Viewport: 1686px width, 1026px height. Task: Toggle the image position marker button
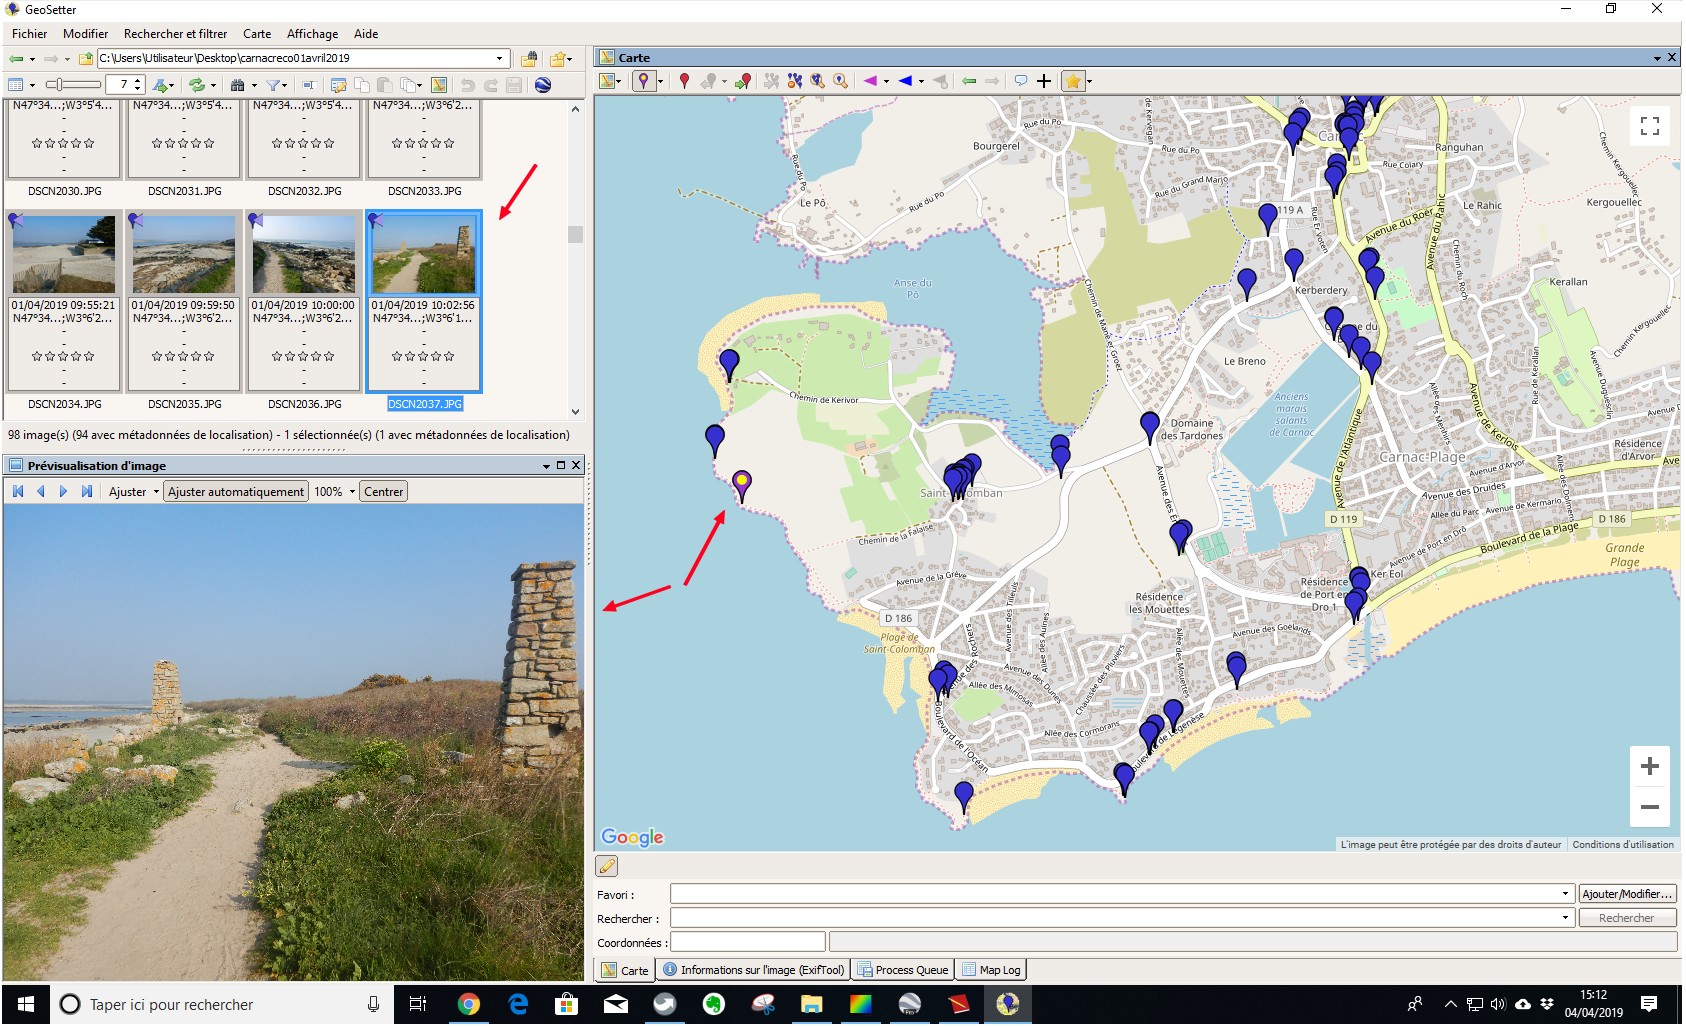coord(644,81)
